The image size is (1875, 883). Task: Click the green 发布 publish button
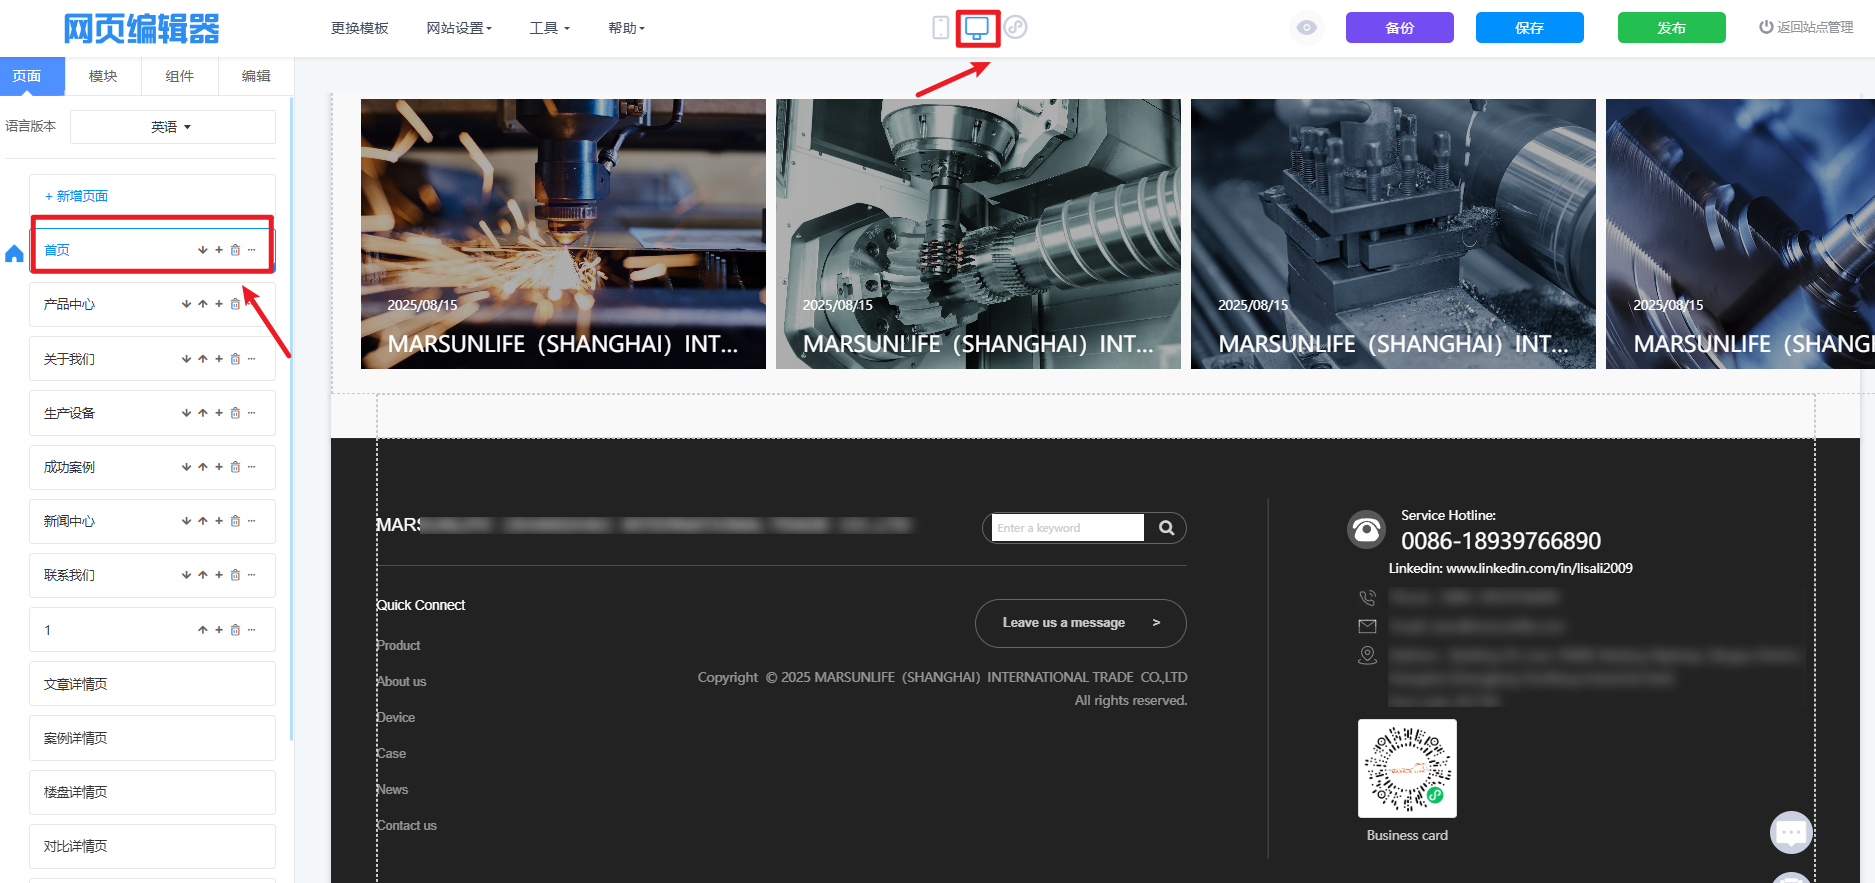1671,27
